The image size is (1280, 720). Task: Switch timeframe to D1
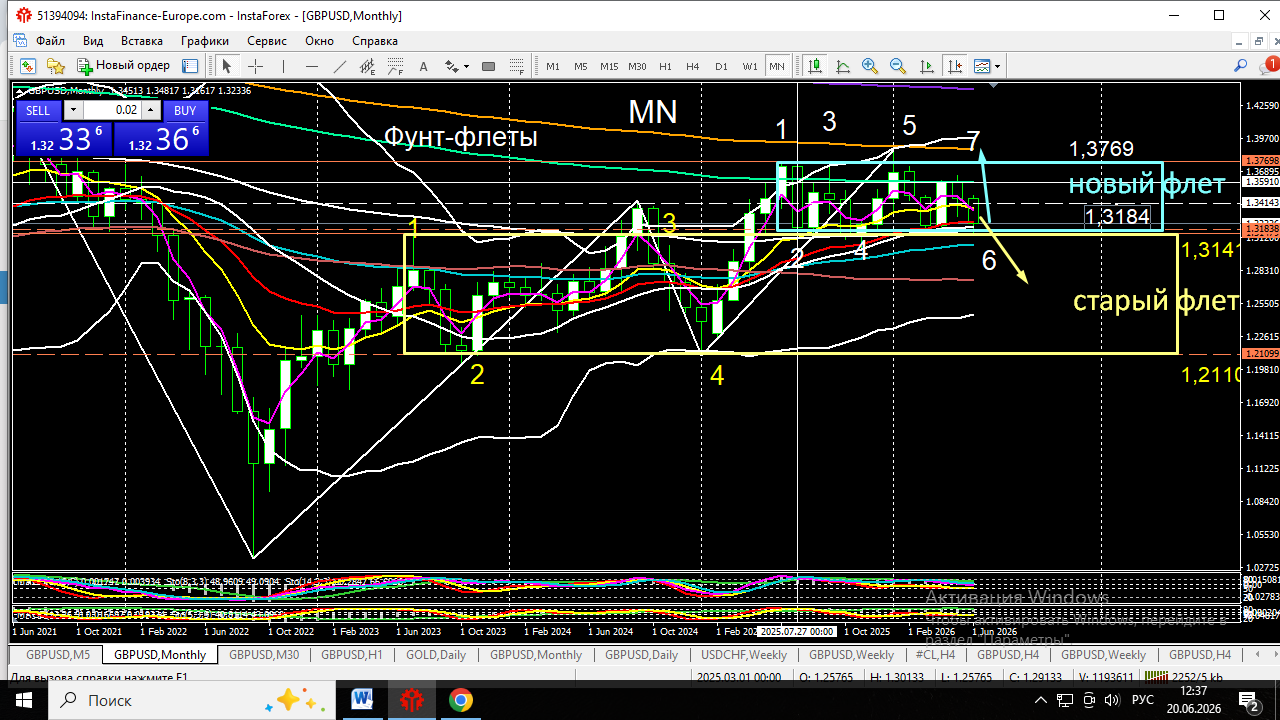721,66
